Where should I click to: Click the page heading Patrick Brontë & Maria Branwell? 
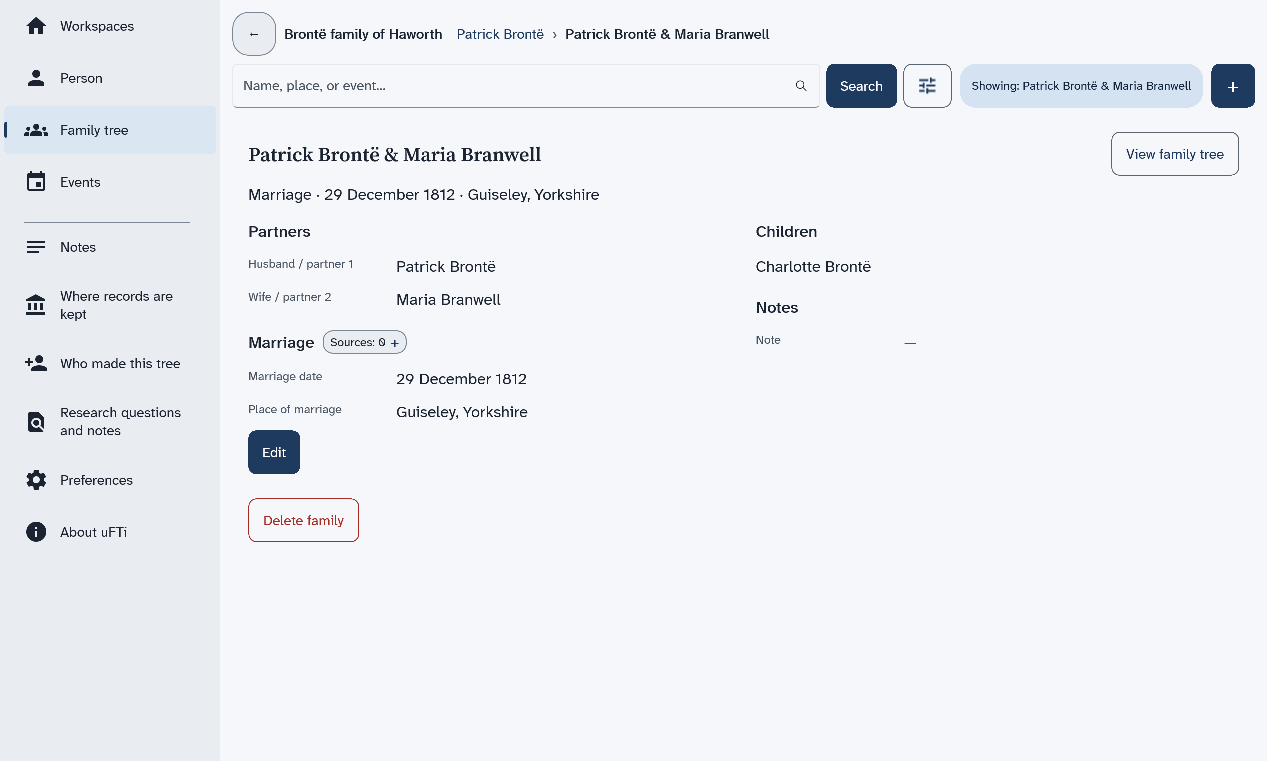(x=395, y=155)
